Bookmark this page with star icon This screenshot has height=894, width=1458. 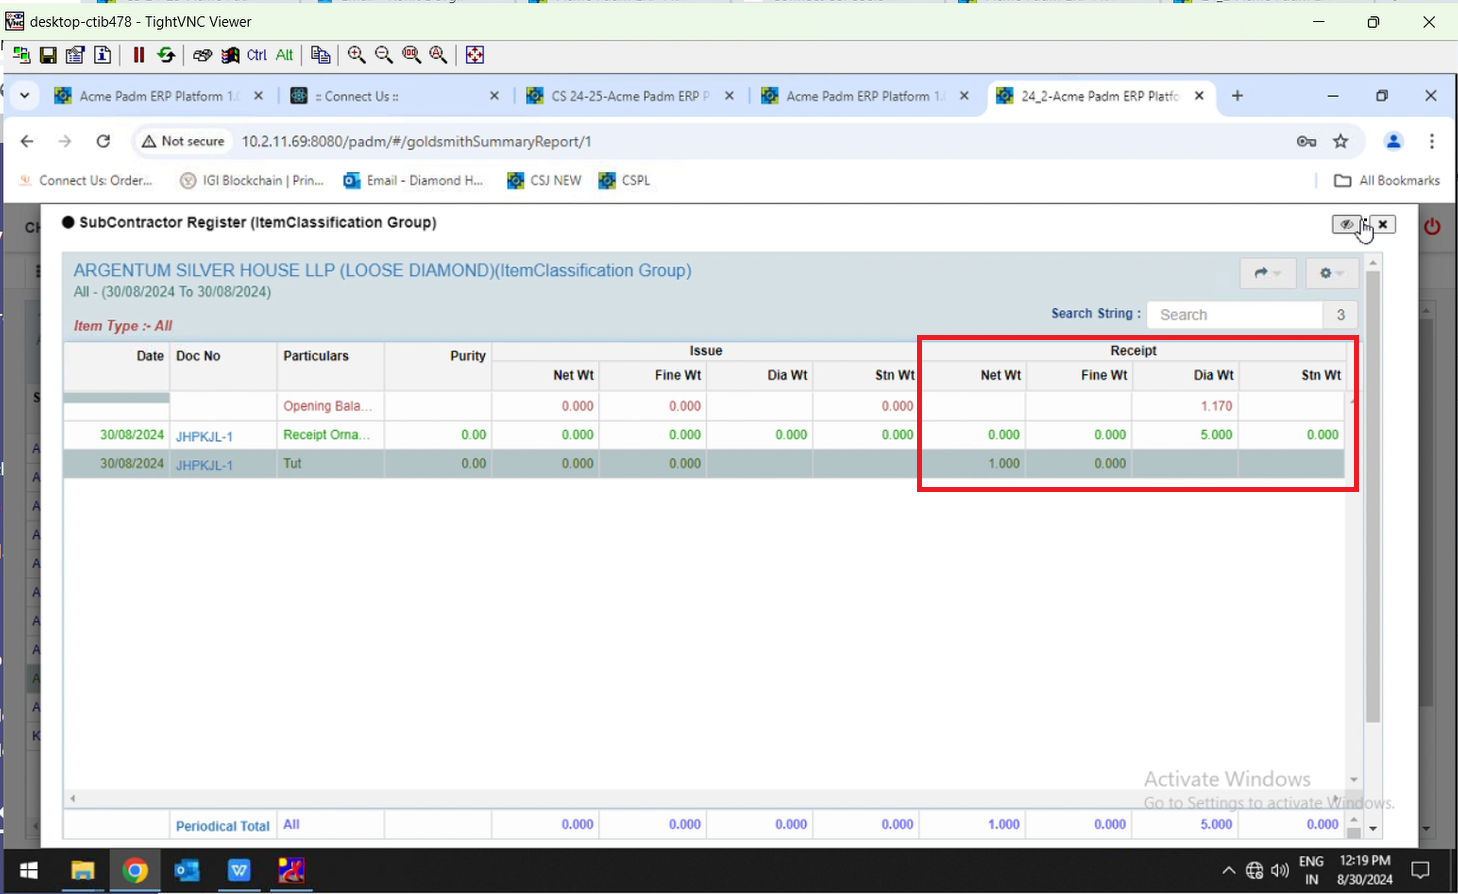[1341, 141]
